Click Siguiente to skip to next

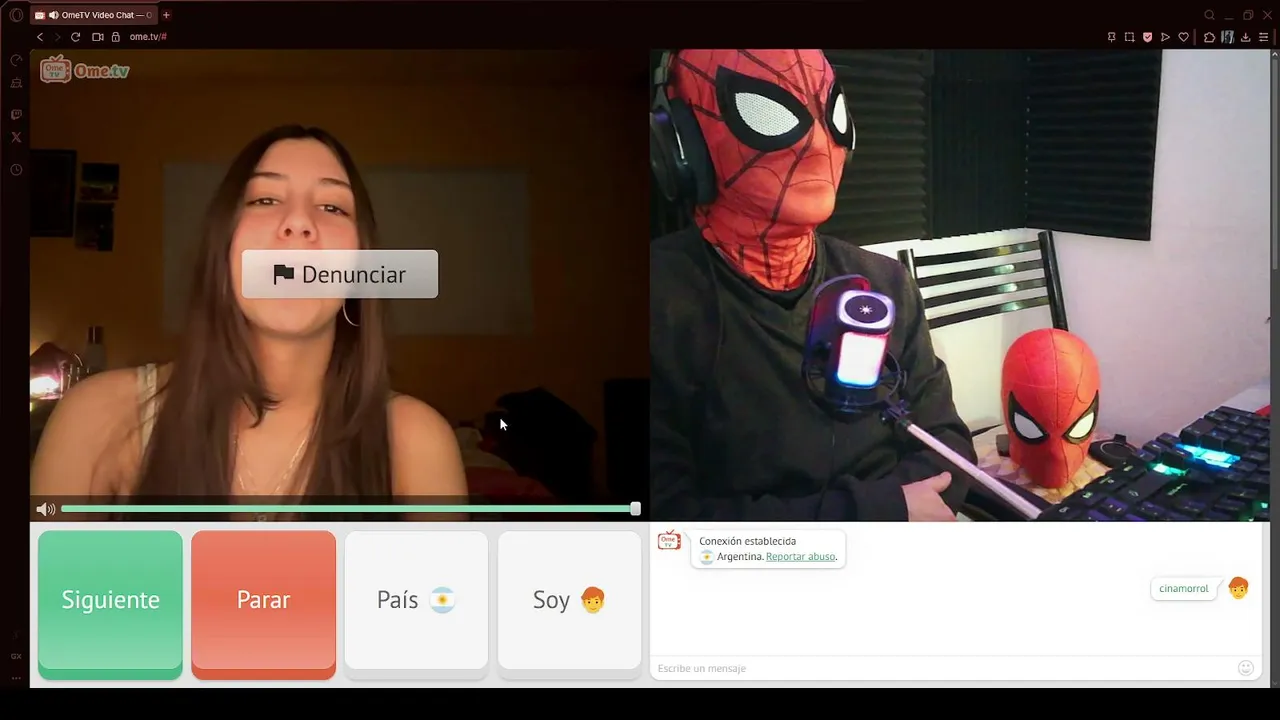[110, 604]
